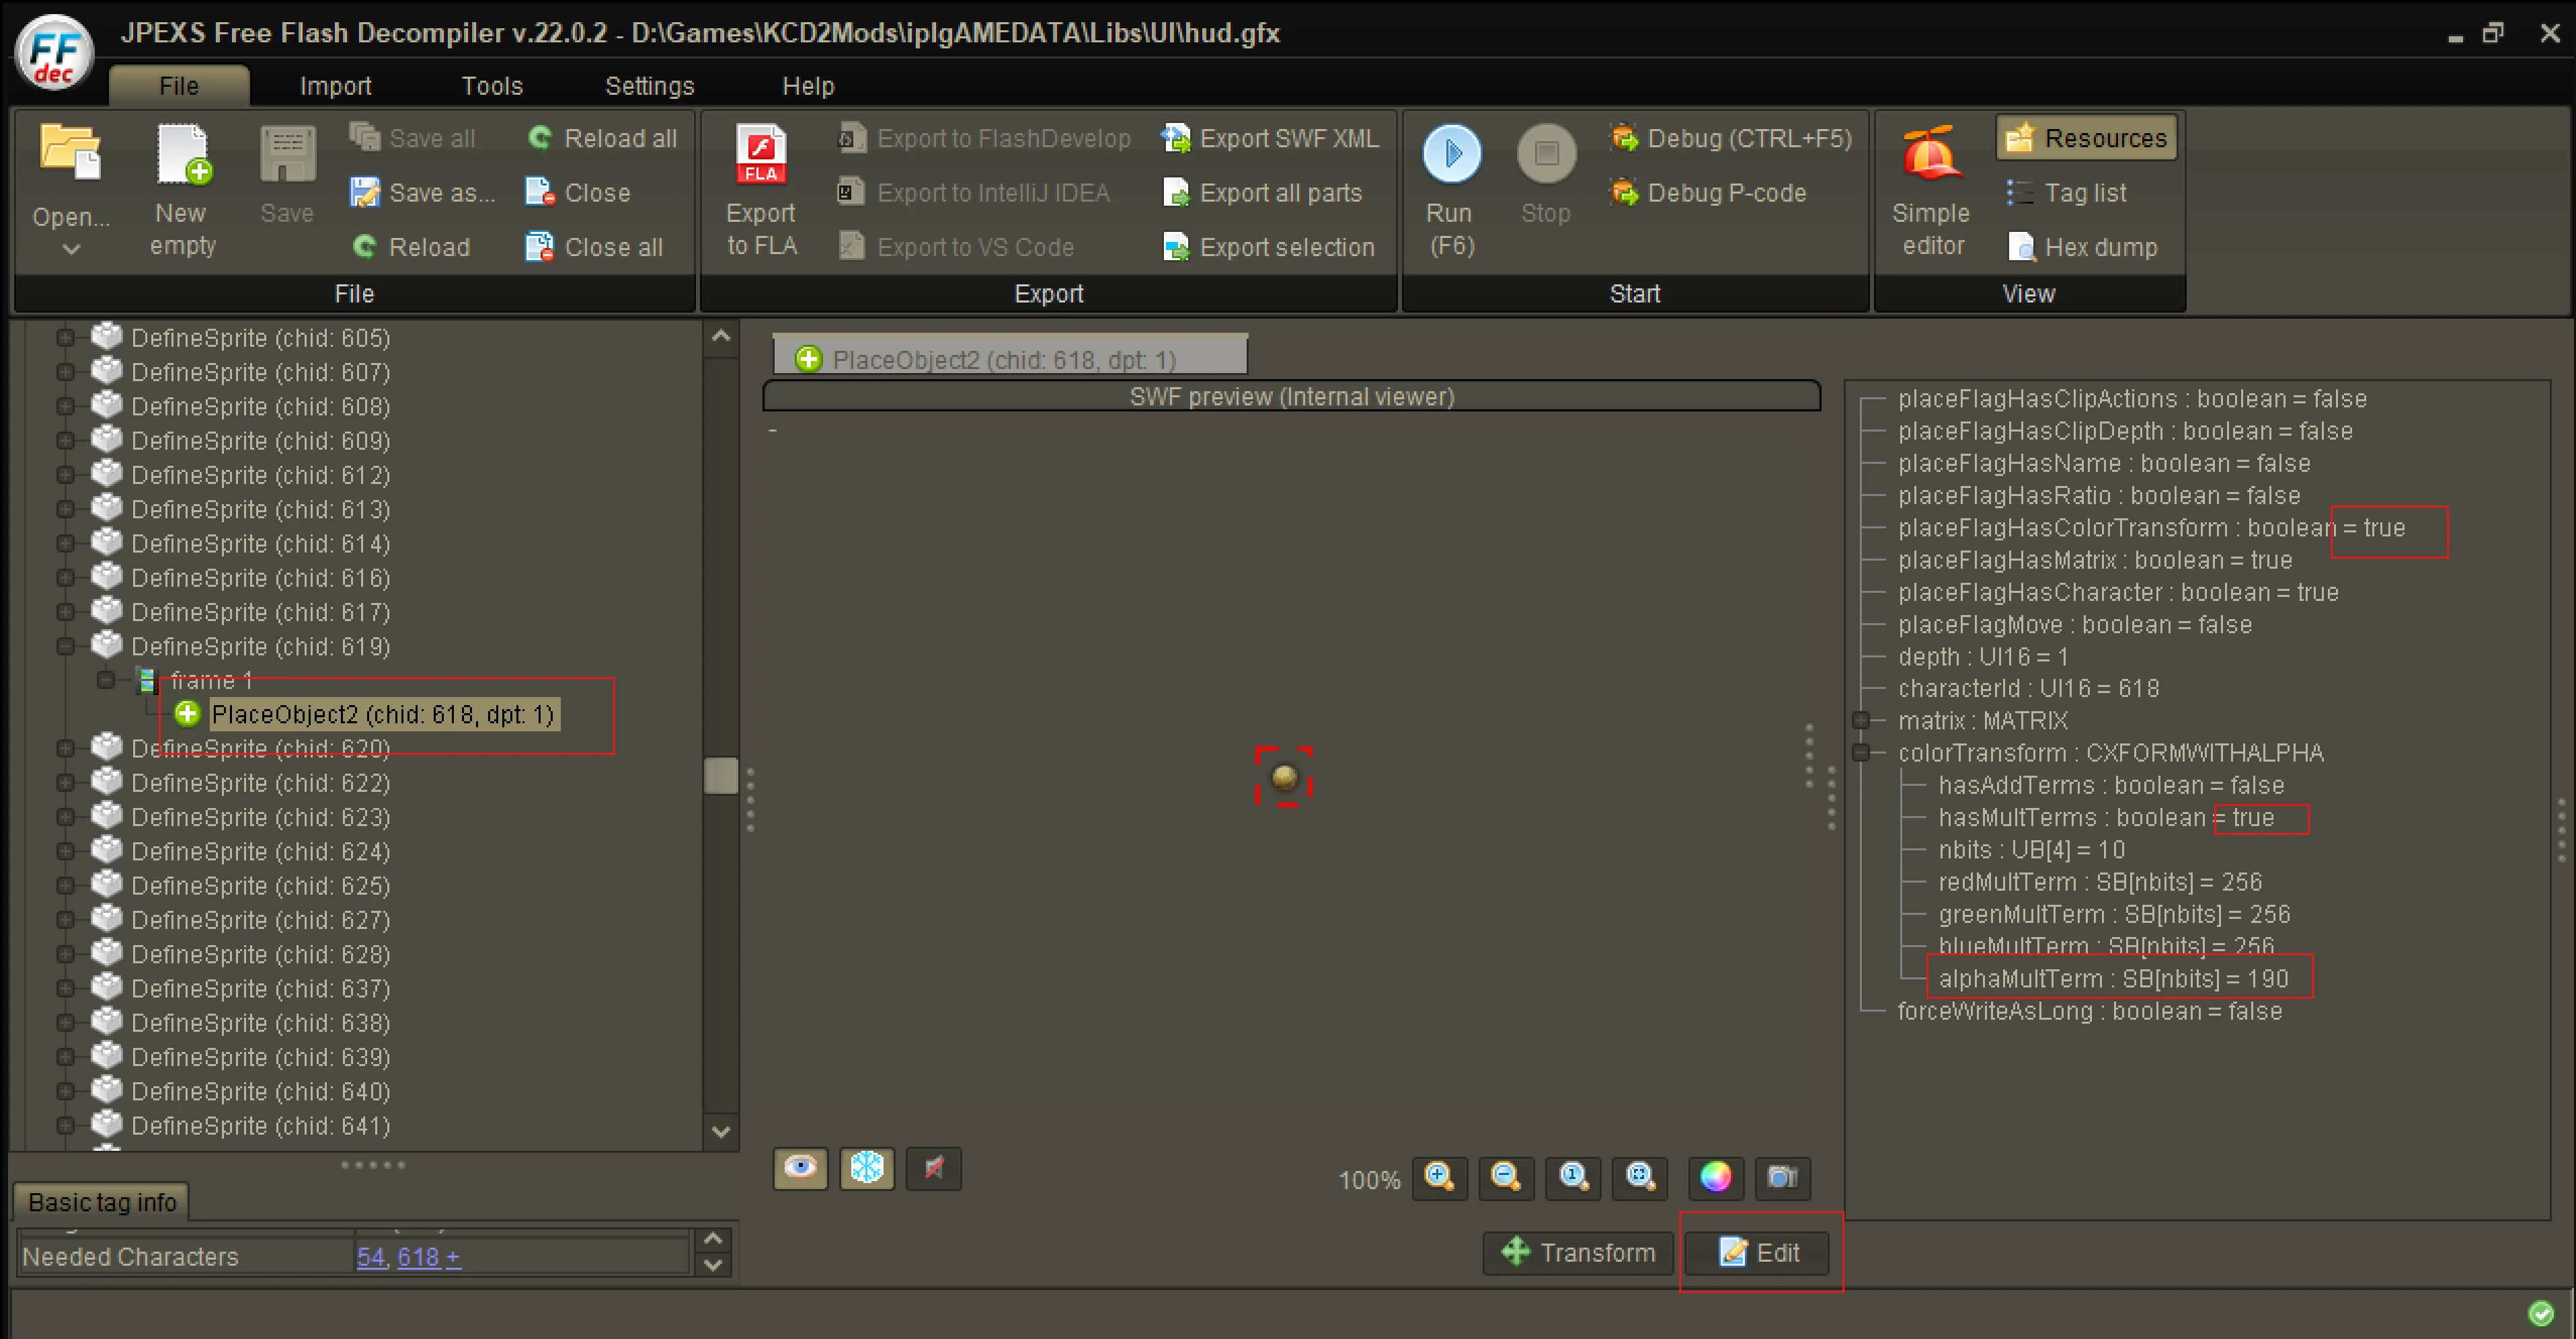Open the Open... dropdown arrow
Screen dimensions: 2576x1339
click(71, 249)
